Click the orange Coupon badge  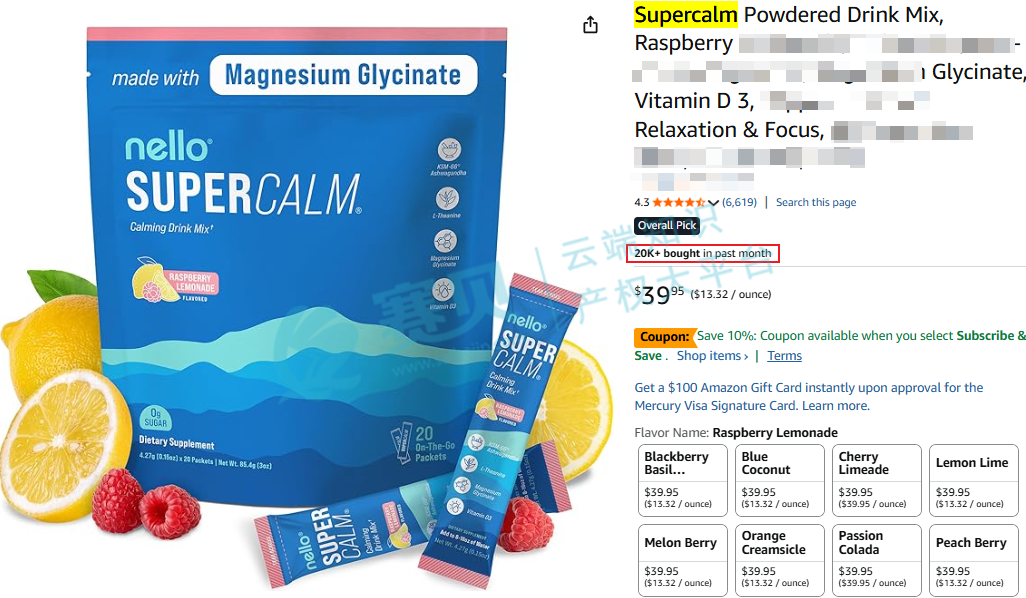(665, 337)
